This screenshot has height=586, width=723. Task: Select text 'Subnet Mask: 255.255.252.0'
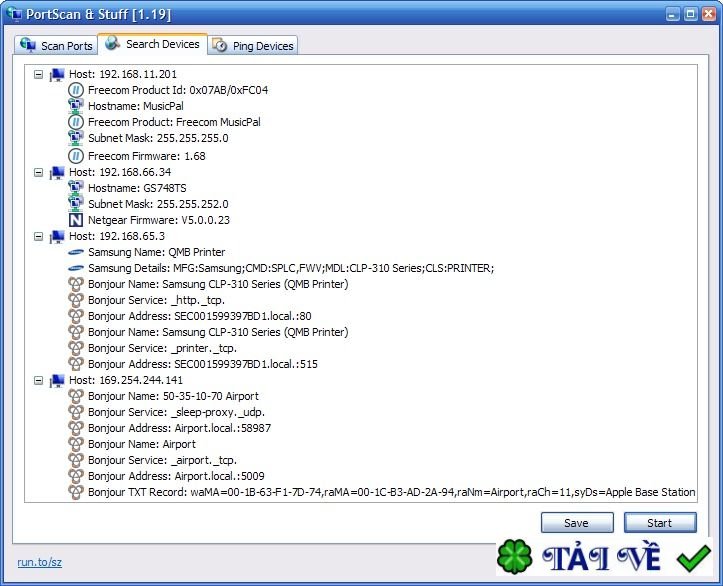pos(158,204)
